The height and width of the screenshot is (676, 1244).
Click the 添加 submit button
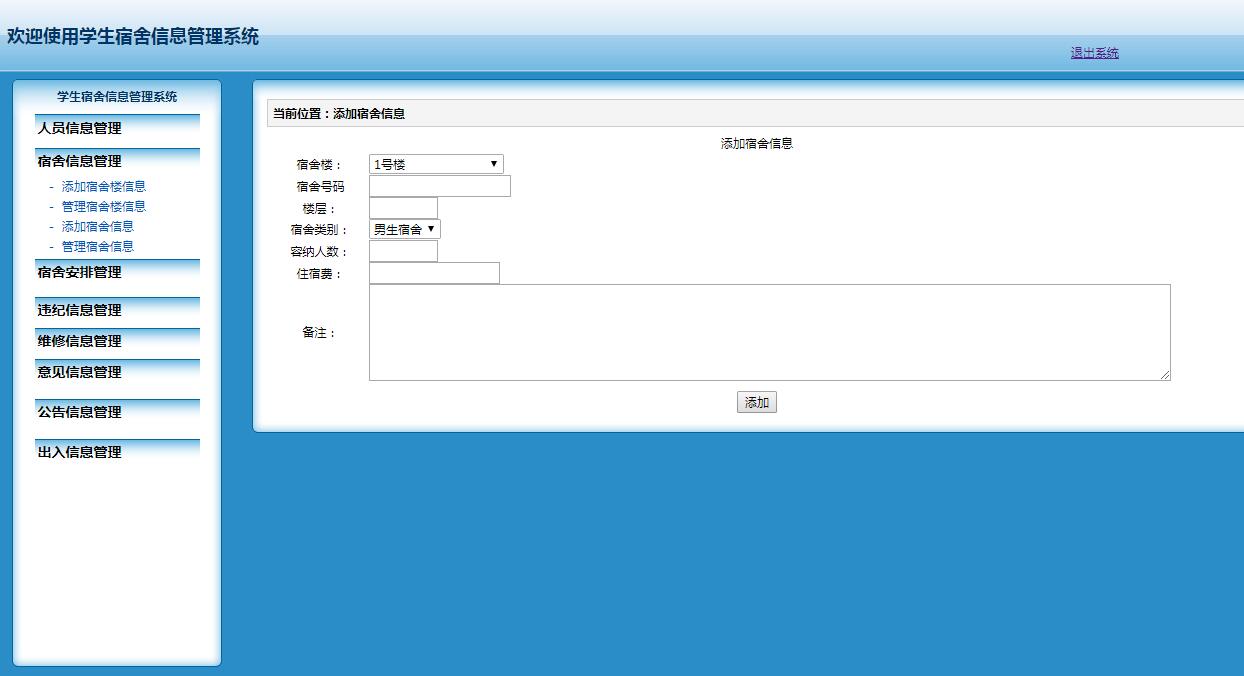click(756, 402)
